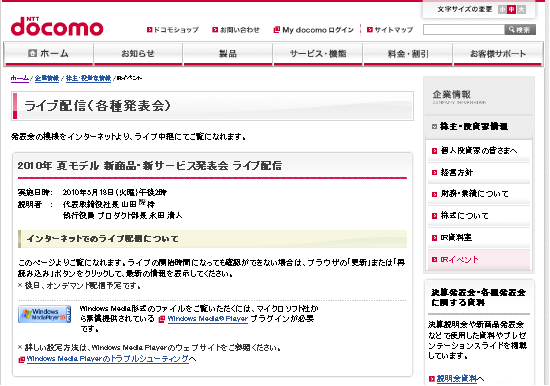Select the medium font size button
This screenshot has width=550, height=386.
pos(512,9)
